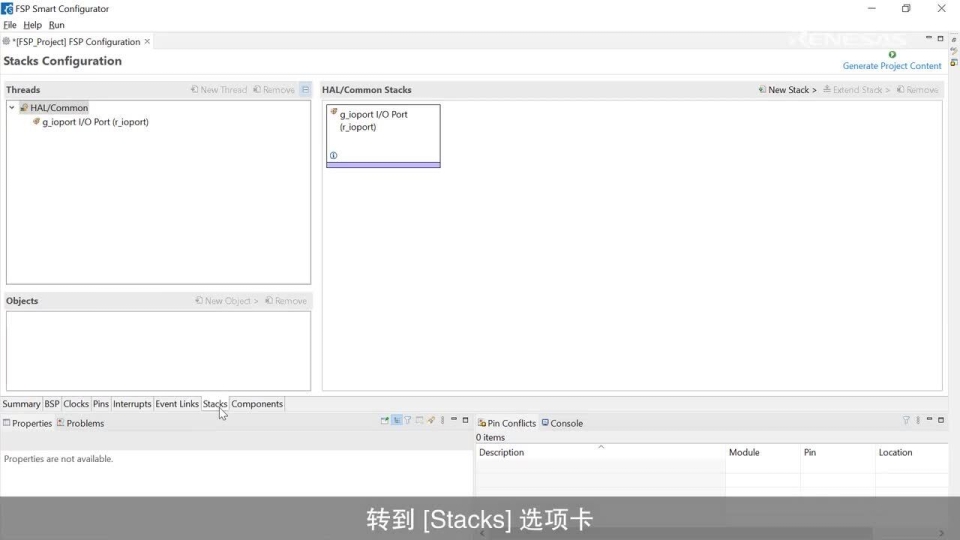Screen dimensions: 960x540
Task: Toggle show categories in Properties toolbar
Action: [396, 421]
